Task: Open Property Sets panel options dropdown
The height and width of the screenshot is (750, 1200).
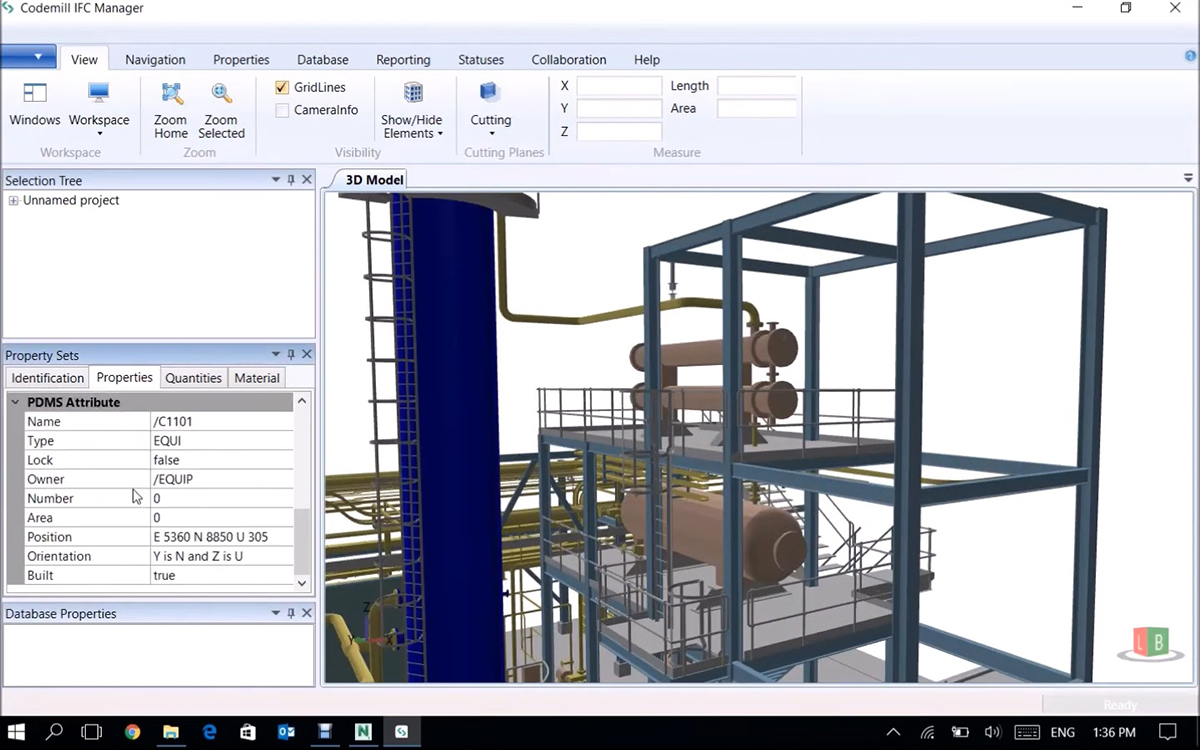Action: pos(276,355)
